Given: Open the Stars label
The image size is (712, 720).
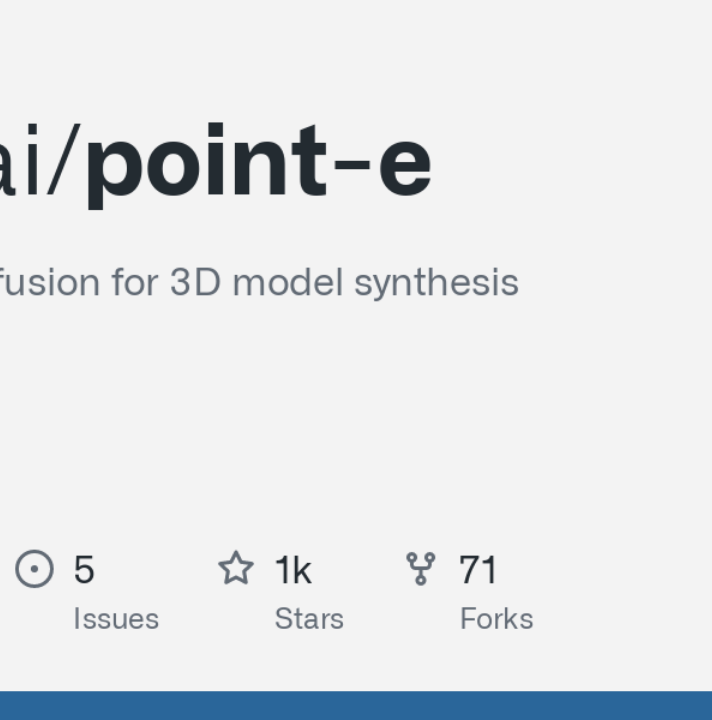Looking at the screenshot, I should 309,619.
